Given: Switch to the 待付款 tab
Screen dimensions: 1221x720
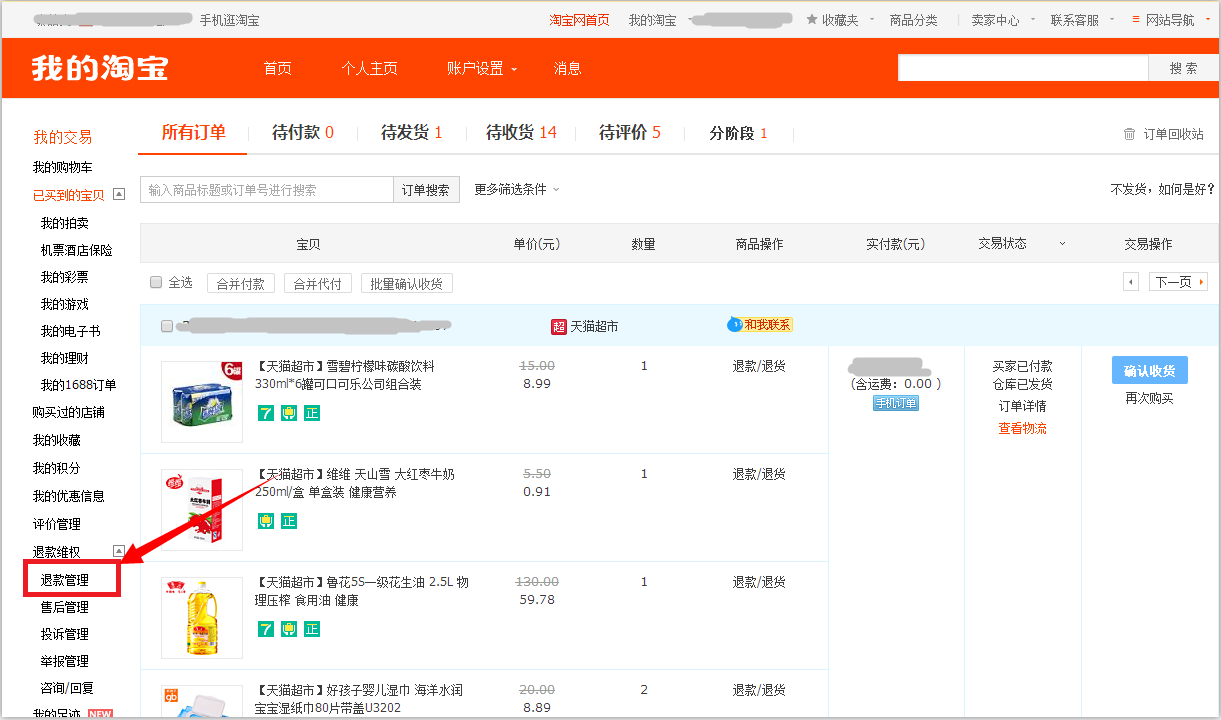Looking at the screenshot, I should tap(303, 132).
